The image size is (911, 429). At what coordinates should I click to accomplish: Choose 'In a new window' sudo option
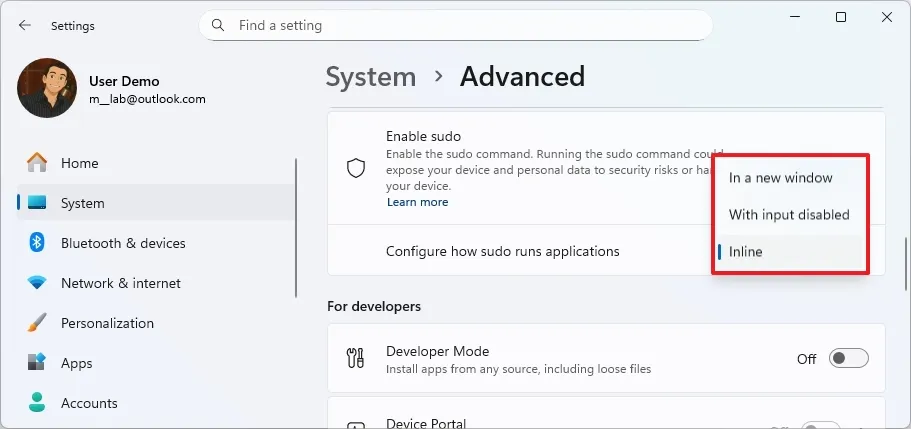pos(790,178)
